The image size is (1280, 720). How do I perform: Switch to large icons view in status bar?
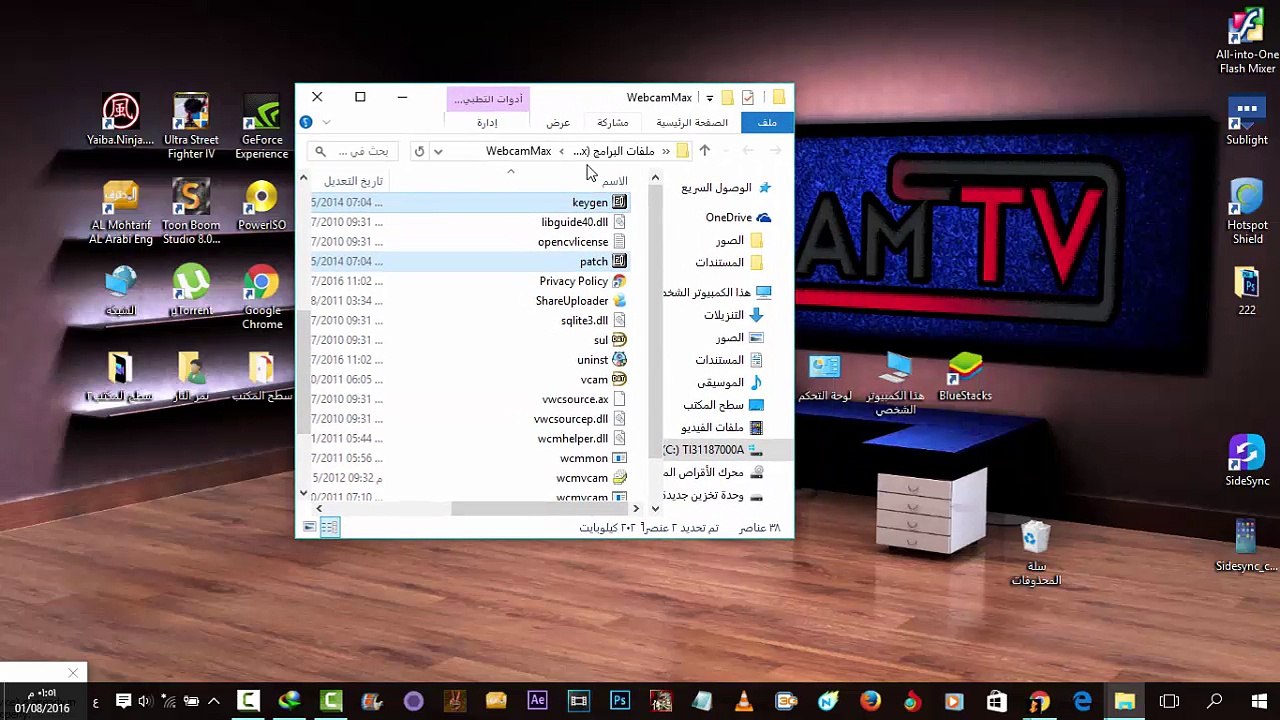pyautogui.click(x=310, y=527)
